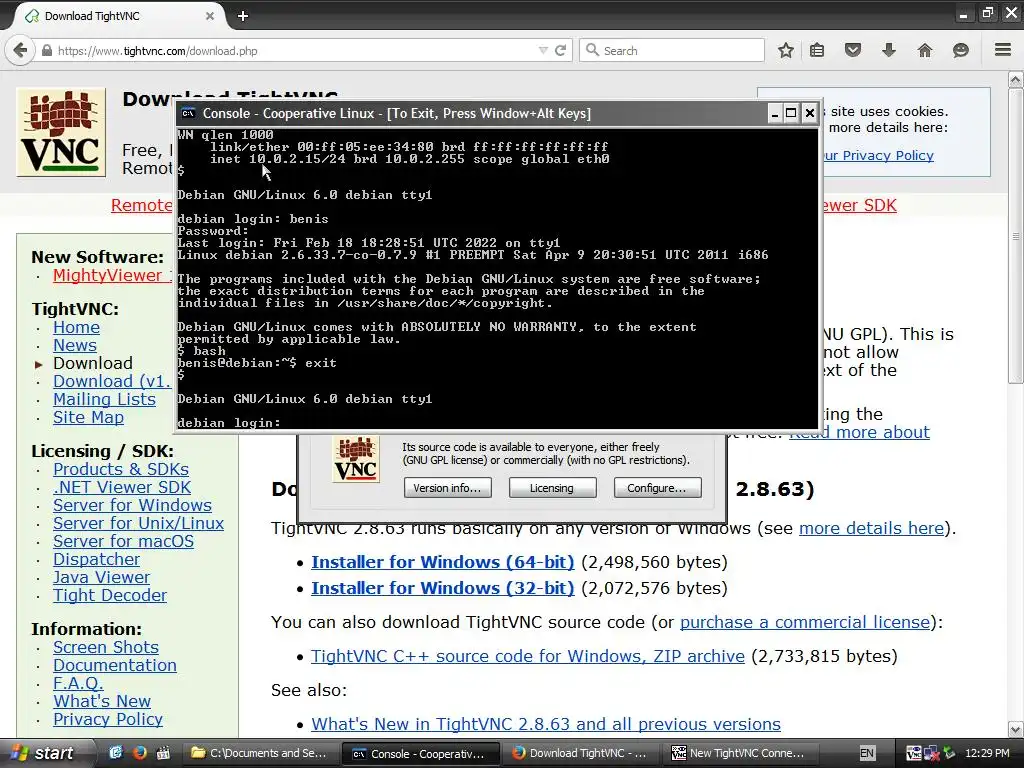Screen dimensions: 1024x768
Task: Open What's New in TightVNC 2.8.63 link
Action: (546, 724)
